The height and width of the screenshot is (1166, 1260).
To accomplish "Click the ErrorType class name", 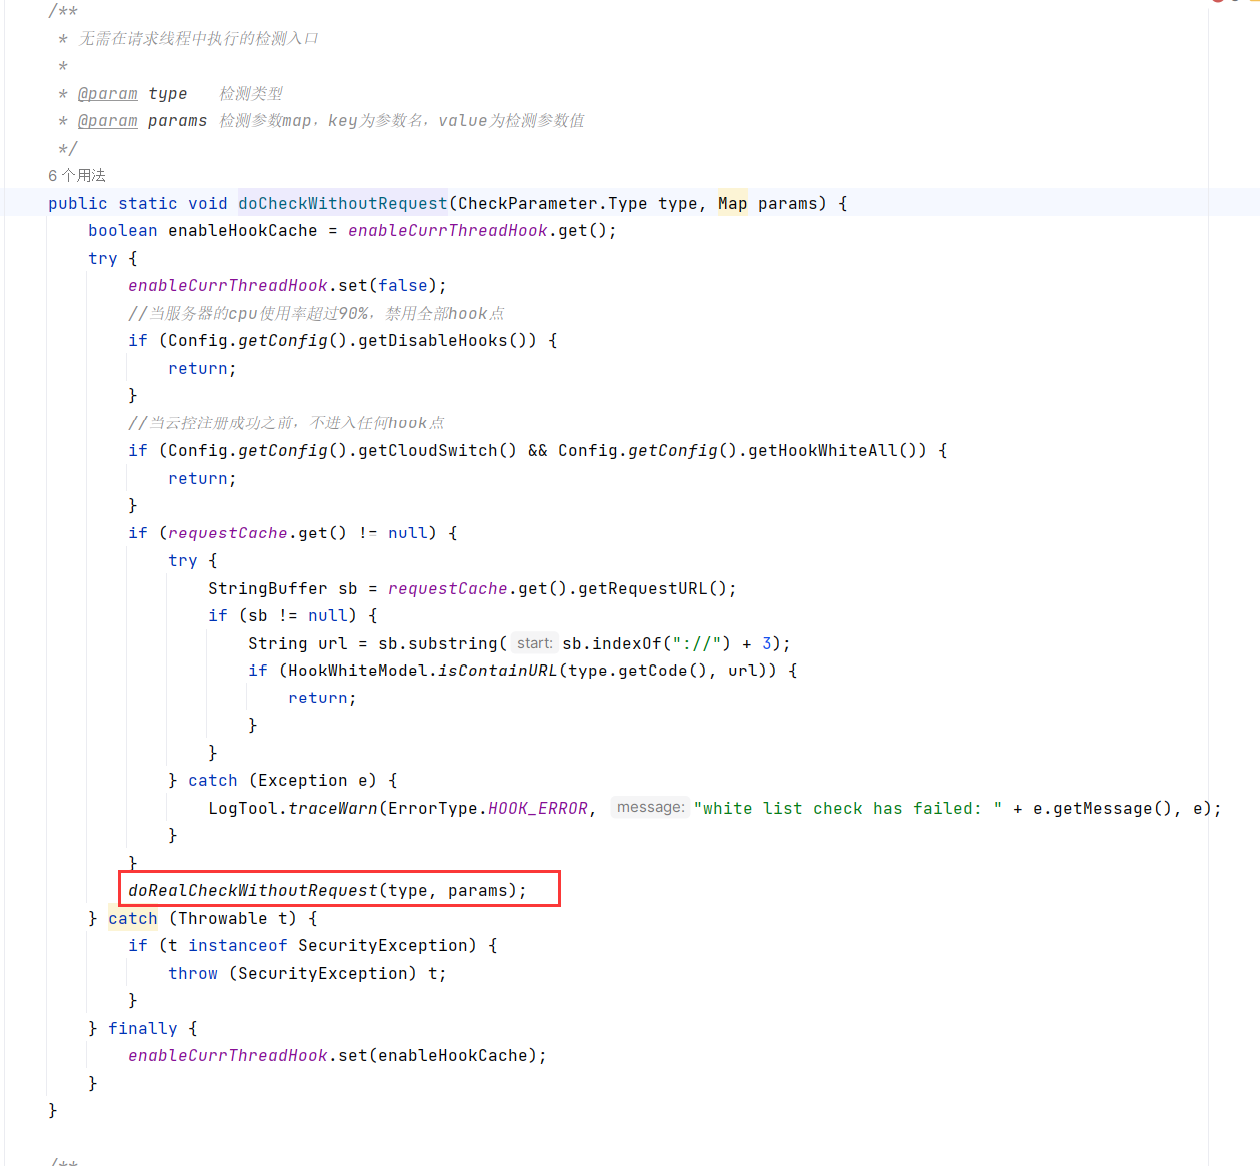I will (x=432, y=808).
